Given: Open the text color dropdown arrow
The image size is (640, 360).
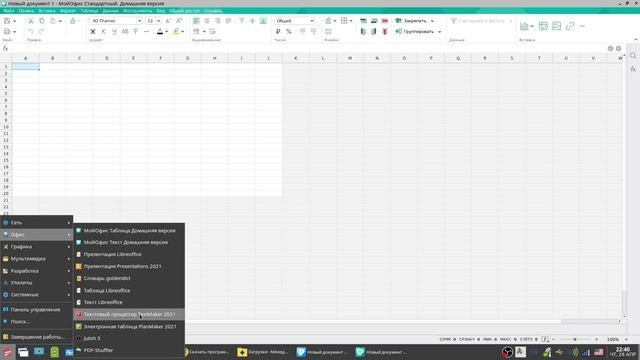Looking at the screenshot, I should (x=167, y=31).
